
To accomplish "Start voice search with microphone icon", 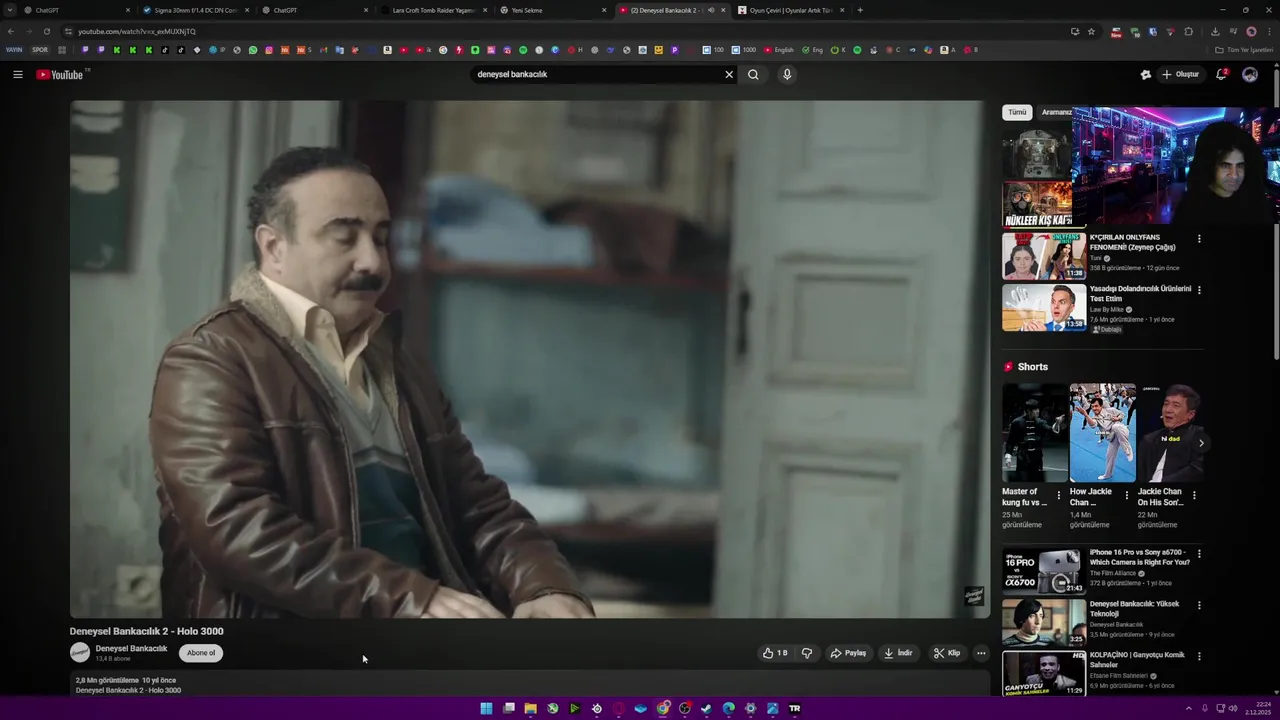I will coord(787,74).
